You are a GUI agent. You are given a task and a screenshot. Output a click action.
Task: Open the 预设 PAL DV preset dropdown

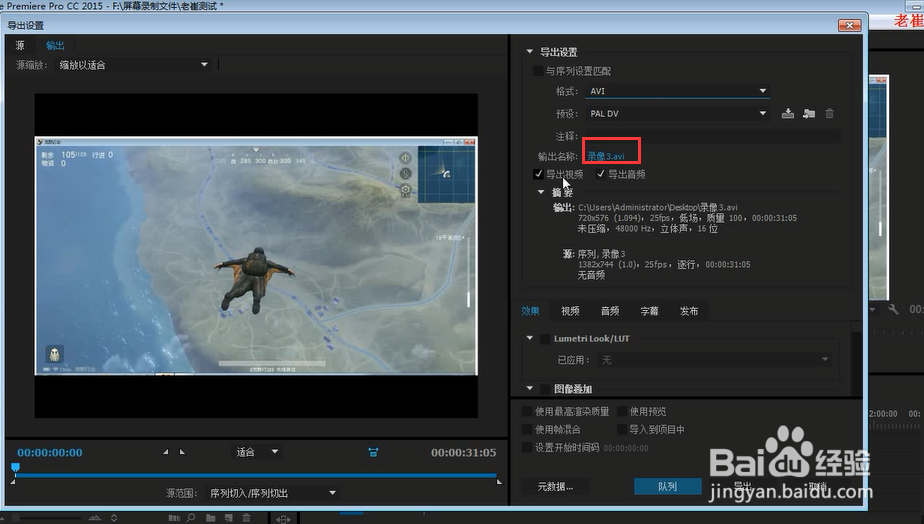pyautogui.click(x=678, y=113)
